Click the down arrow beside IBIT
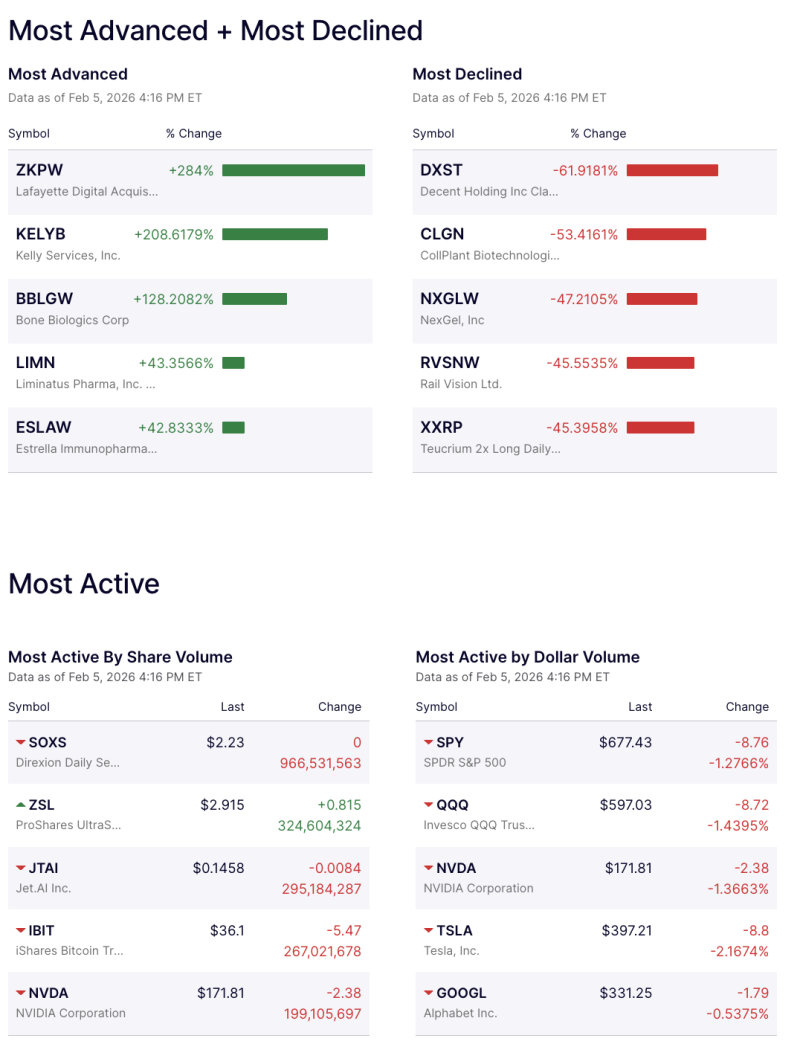Screen dimensions: 800x1044 pyautogui.click(x=19, y=931)
